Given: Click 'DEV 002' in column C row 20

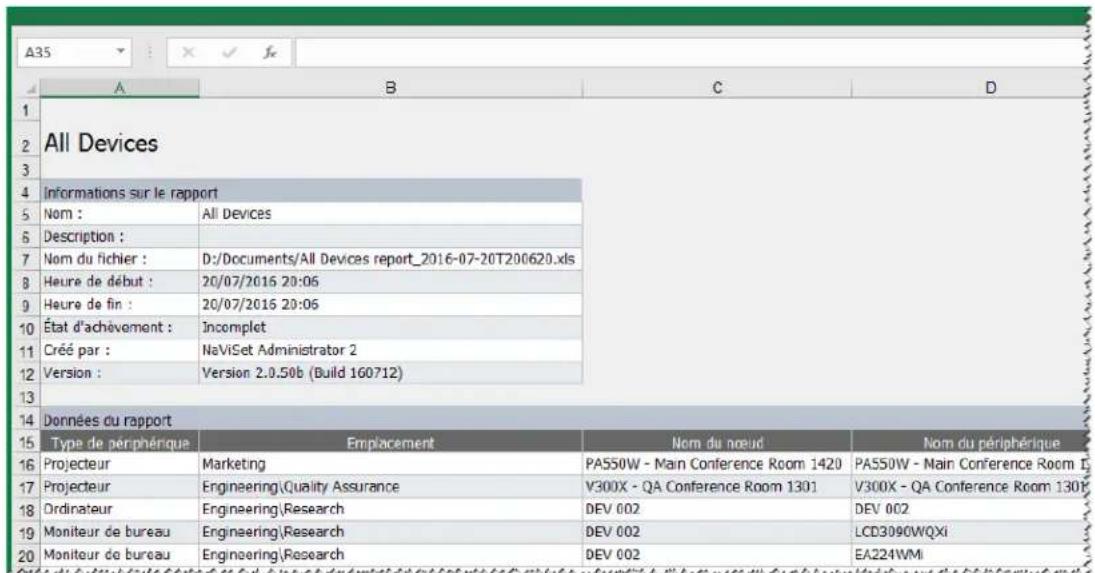Looking at the screenshot, I should (716, 556).
